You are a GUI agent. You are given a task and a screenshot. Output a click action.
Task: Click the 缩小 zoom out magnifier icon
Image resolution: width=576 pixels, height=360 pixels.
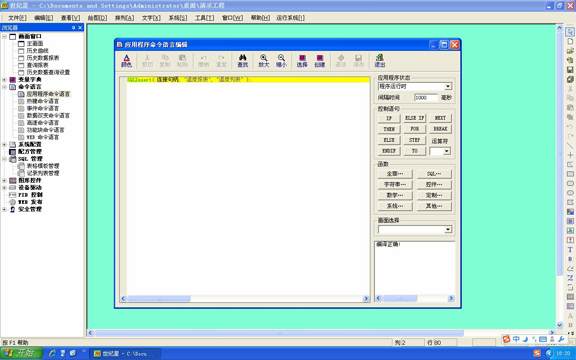pyautogui.click(x=281, y=61)
